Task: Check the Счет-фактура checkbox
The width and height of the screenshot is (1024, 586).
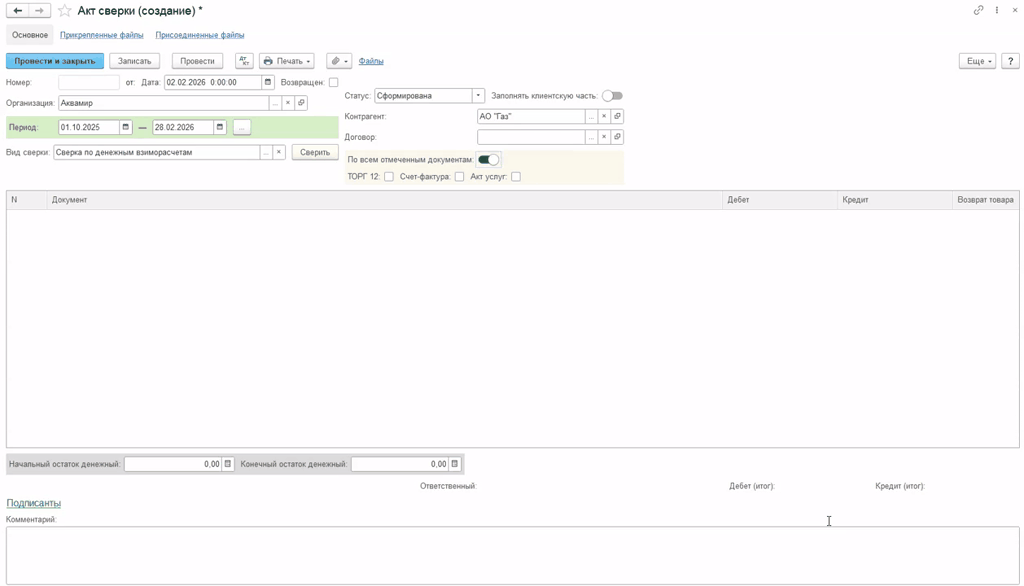Action: point(459,177)
